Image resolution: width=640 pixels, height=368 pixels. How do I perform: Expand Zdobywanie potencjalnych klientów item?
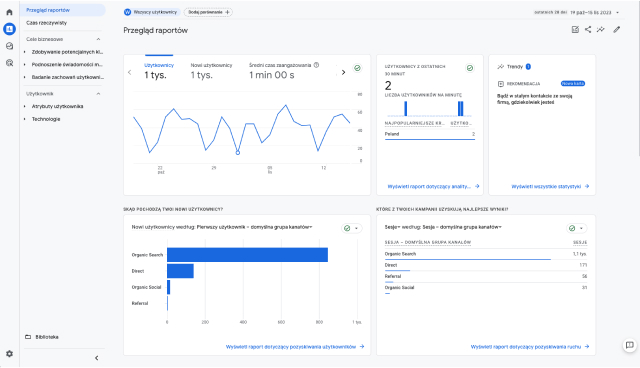tap(25, 52)
